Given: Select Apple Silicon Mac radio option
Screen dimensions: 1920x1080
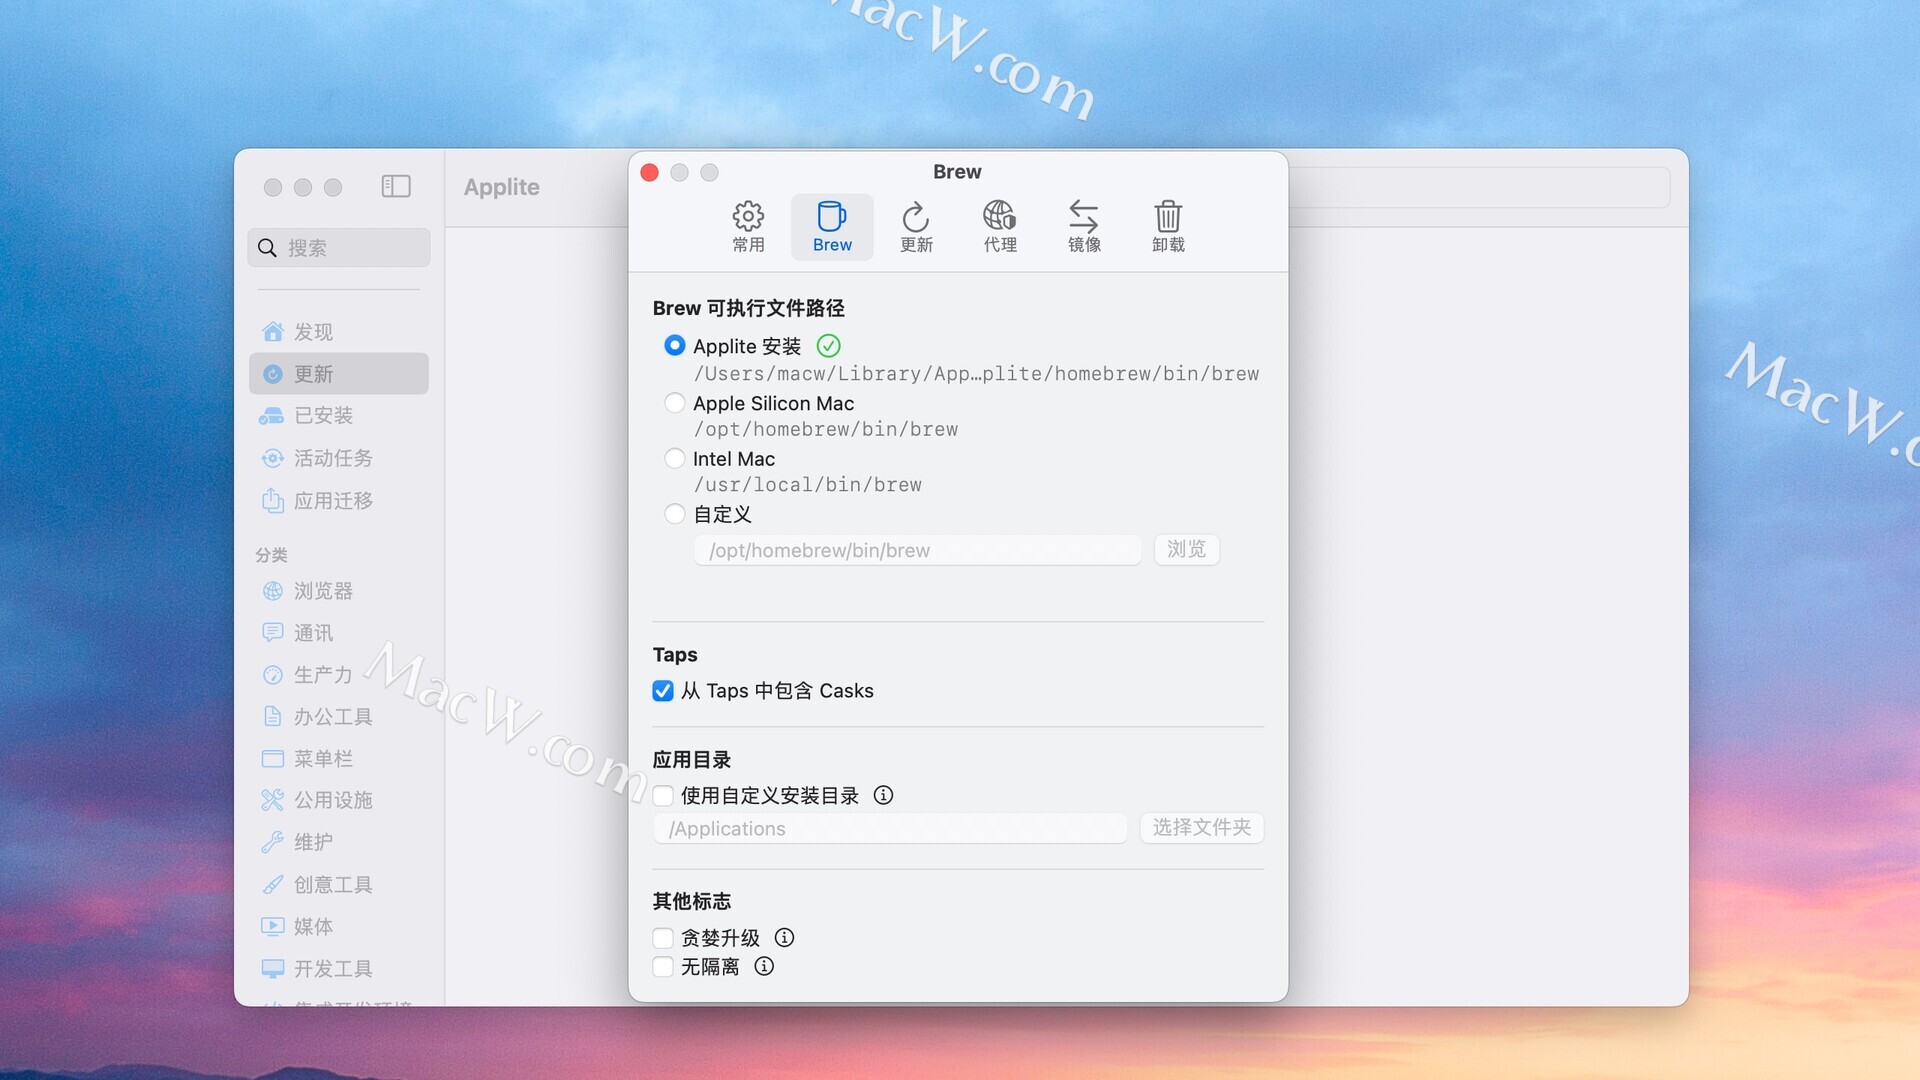Looking at the screenshot, I should (675, 403).
